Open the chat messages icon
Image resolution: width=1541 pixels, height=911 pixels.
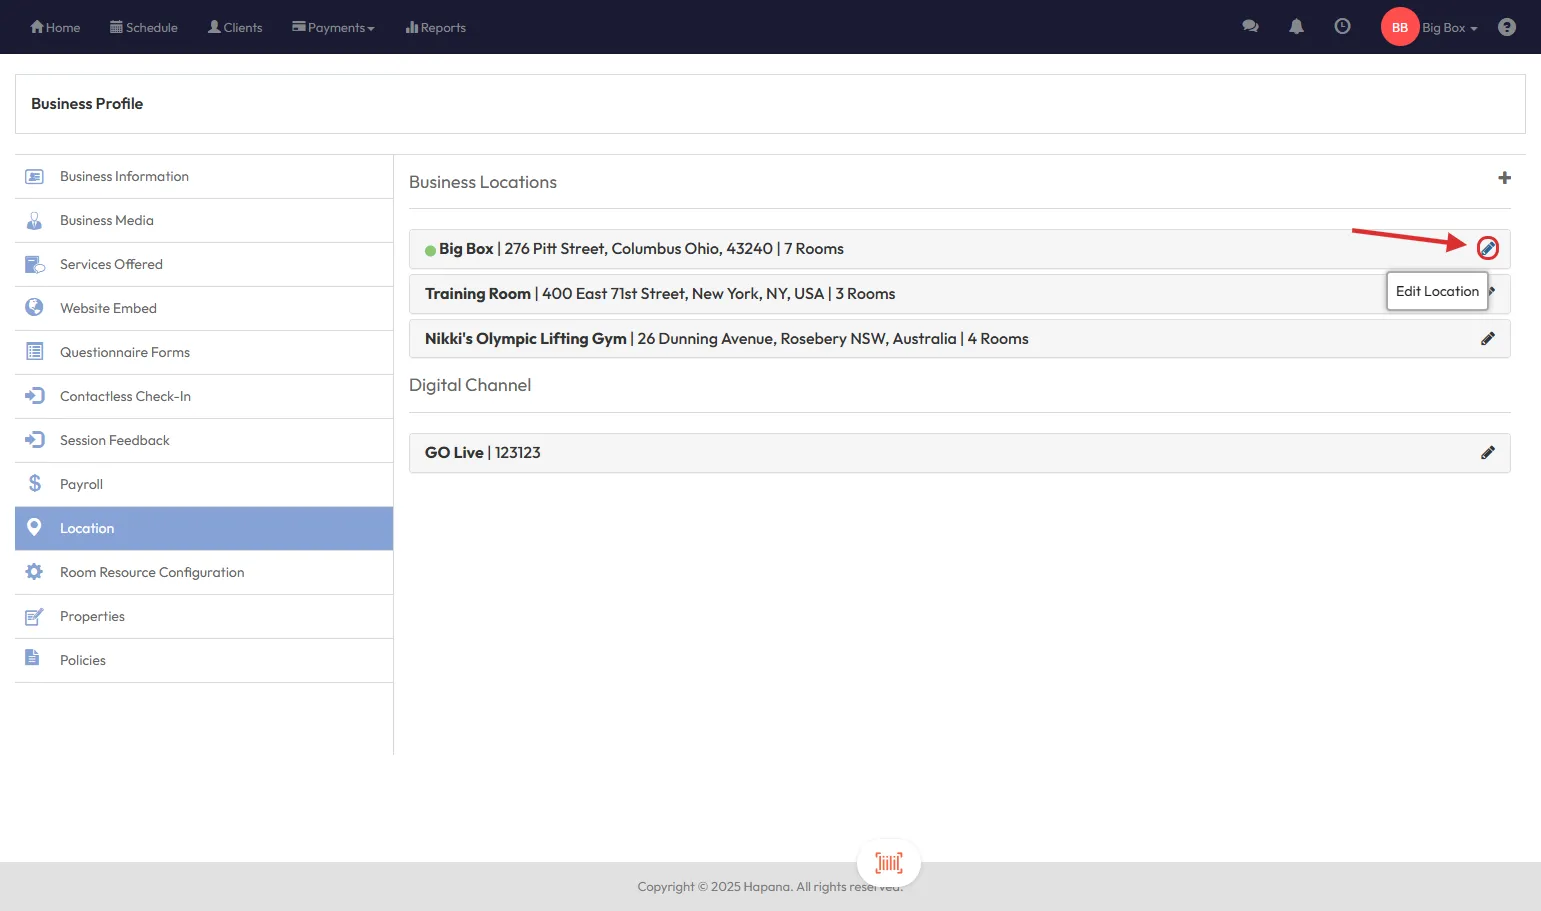pyautogui.click(x=1250, y=27)
